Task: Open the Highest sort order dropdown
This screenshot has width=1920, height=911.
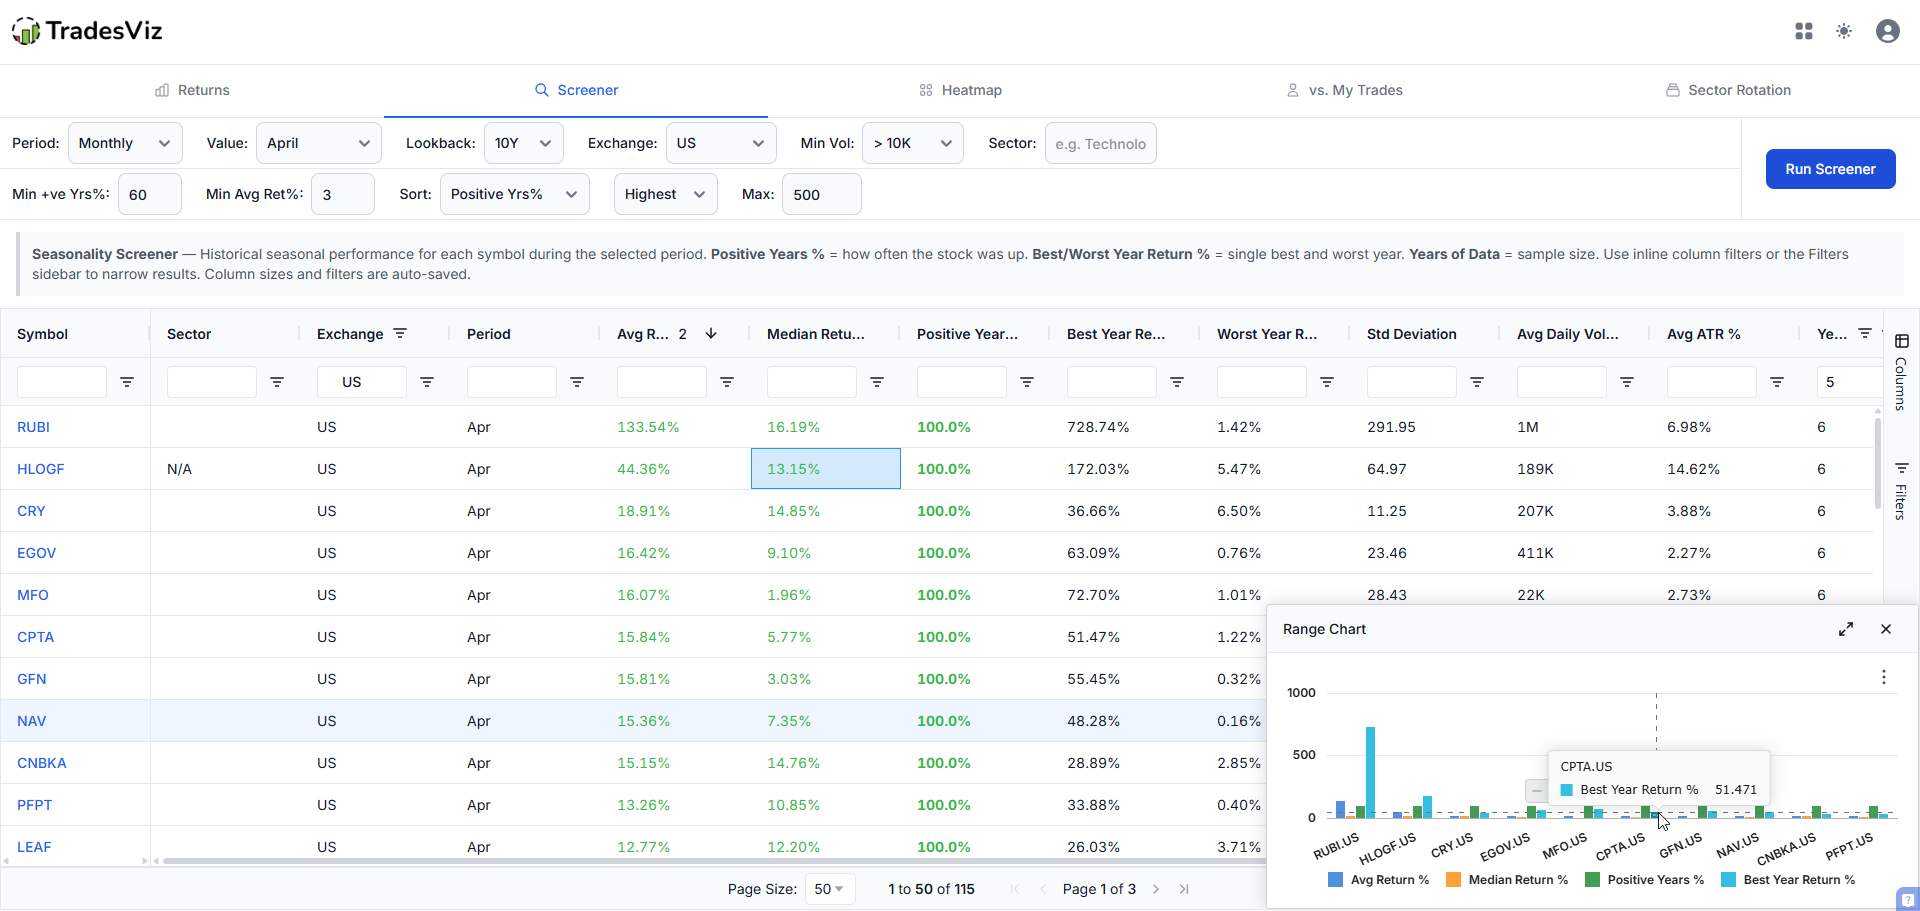Action: click(x=665, y=194)
